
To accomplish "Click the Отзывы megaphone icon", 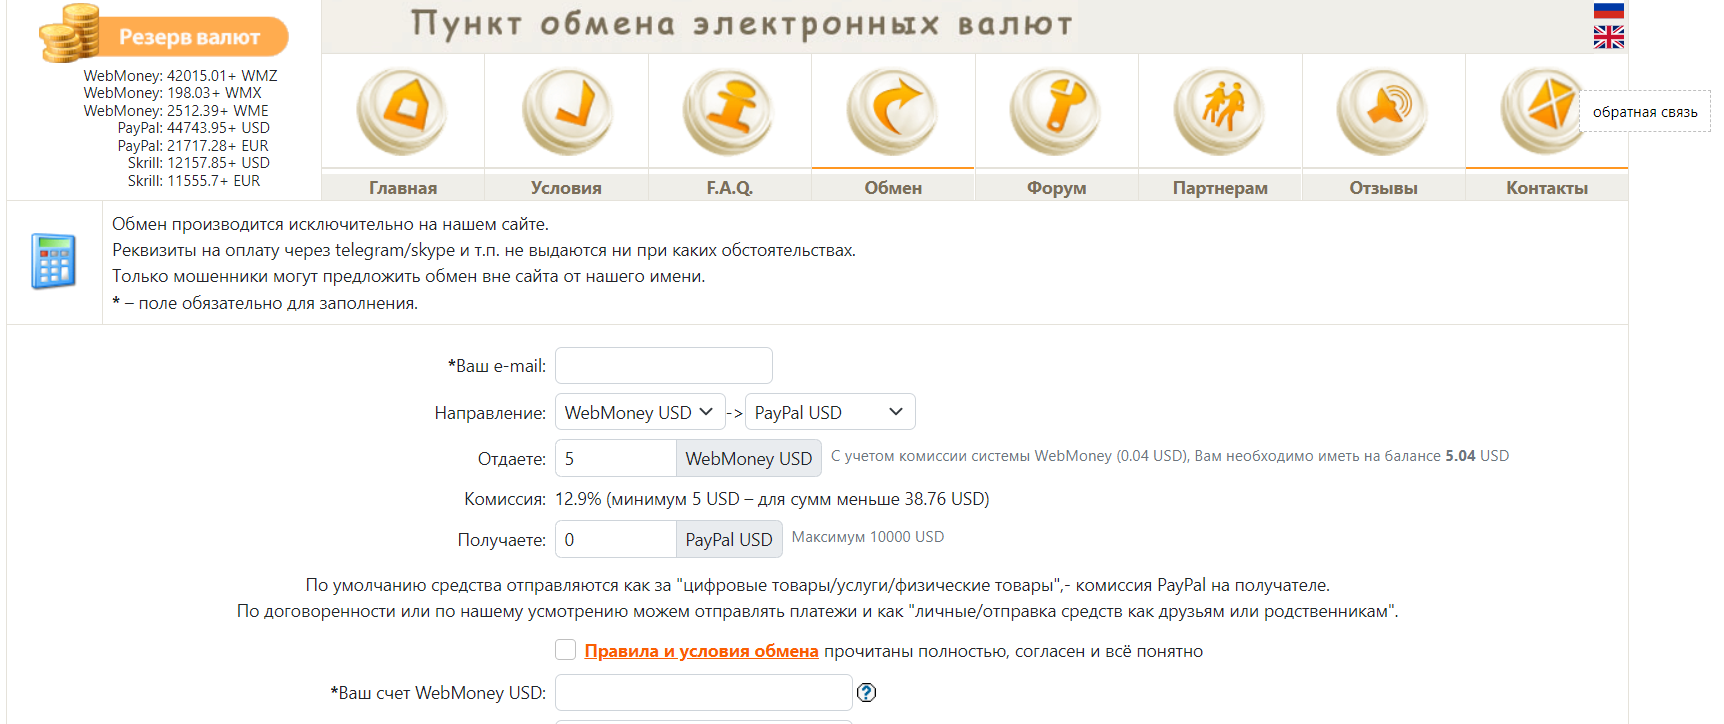I will [x=1383, y=110].
